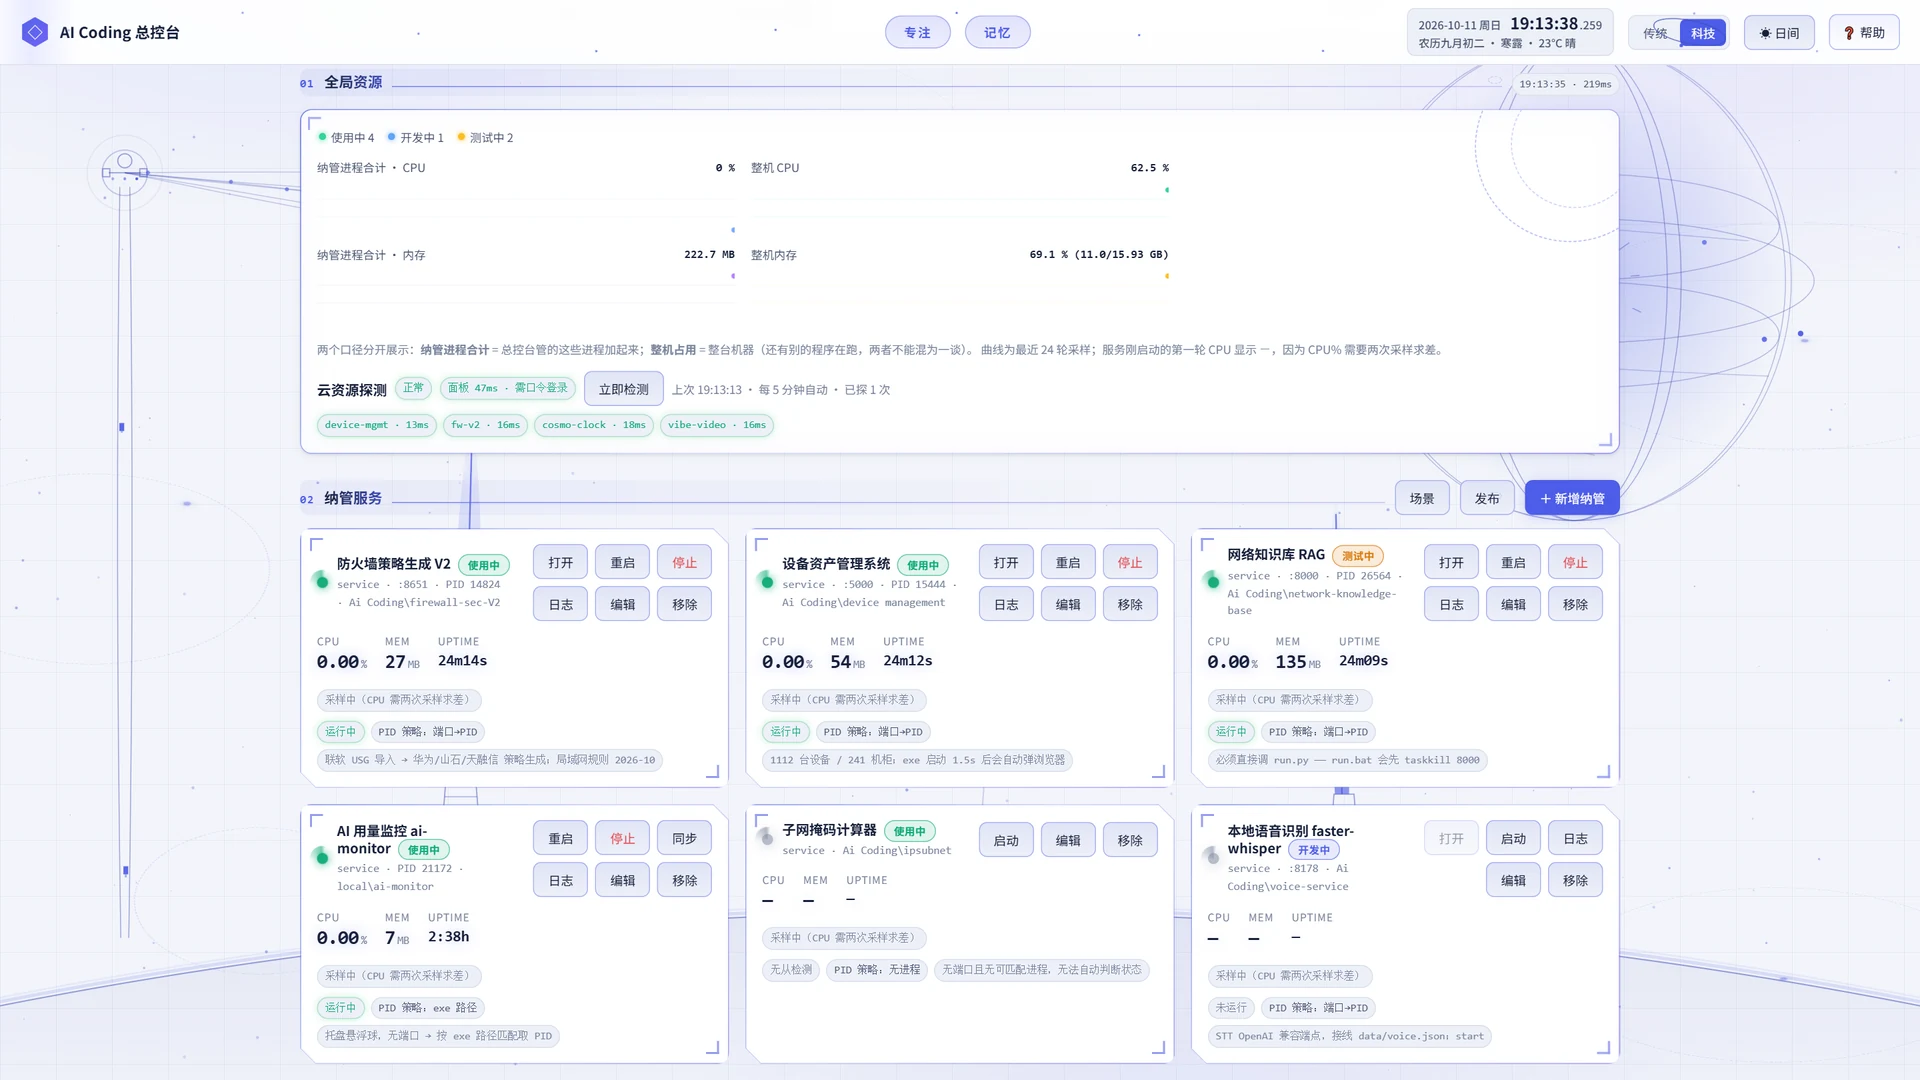Click green status dot of 防火墙策略生成 V2
This screenshot has height=1080, width=1920.
click(x=322, y=581)
